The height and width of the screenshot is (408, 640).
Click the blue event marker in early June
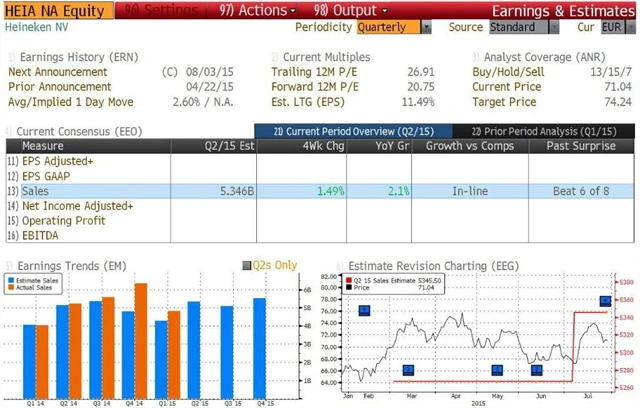click(x=537, y=370)
